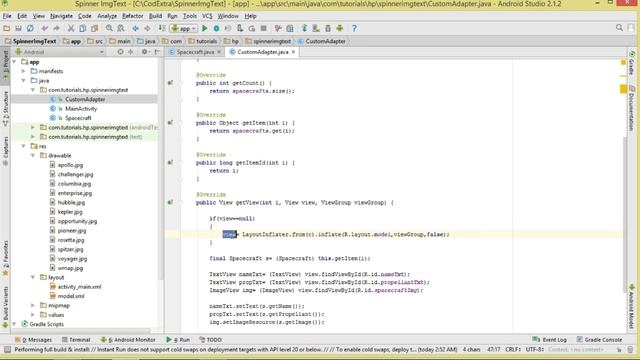Select model.xml in layout folder

(71, 296)
